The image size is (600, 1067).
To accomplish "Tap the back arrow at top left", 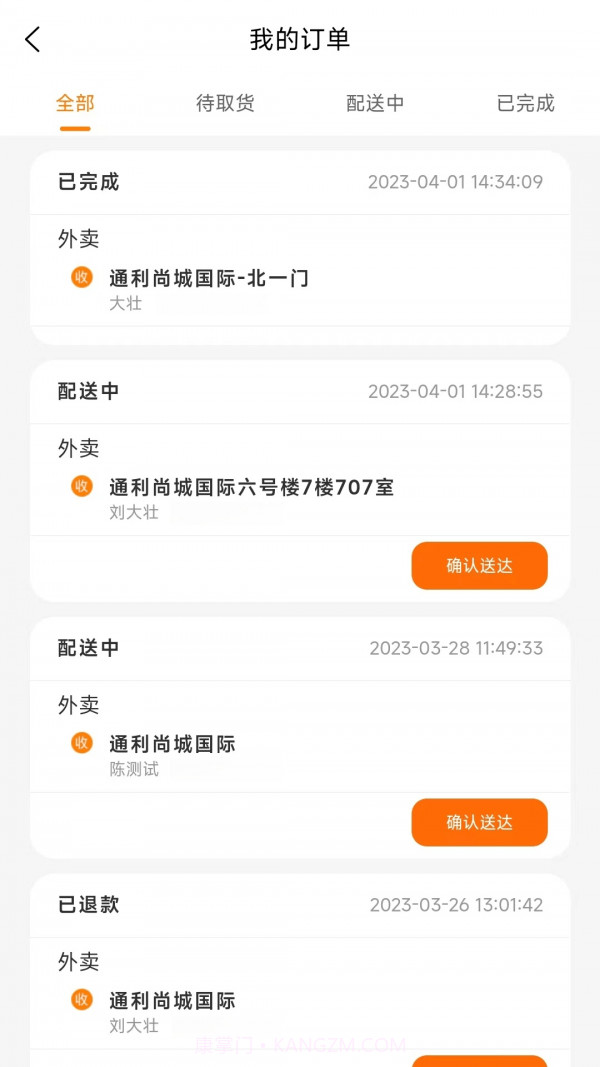I will (x=31, y=39).
